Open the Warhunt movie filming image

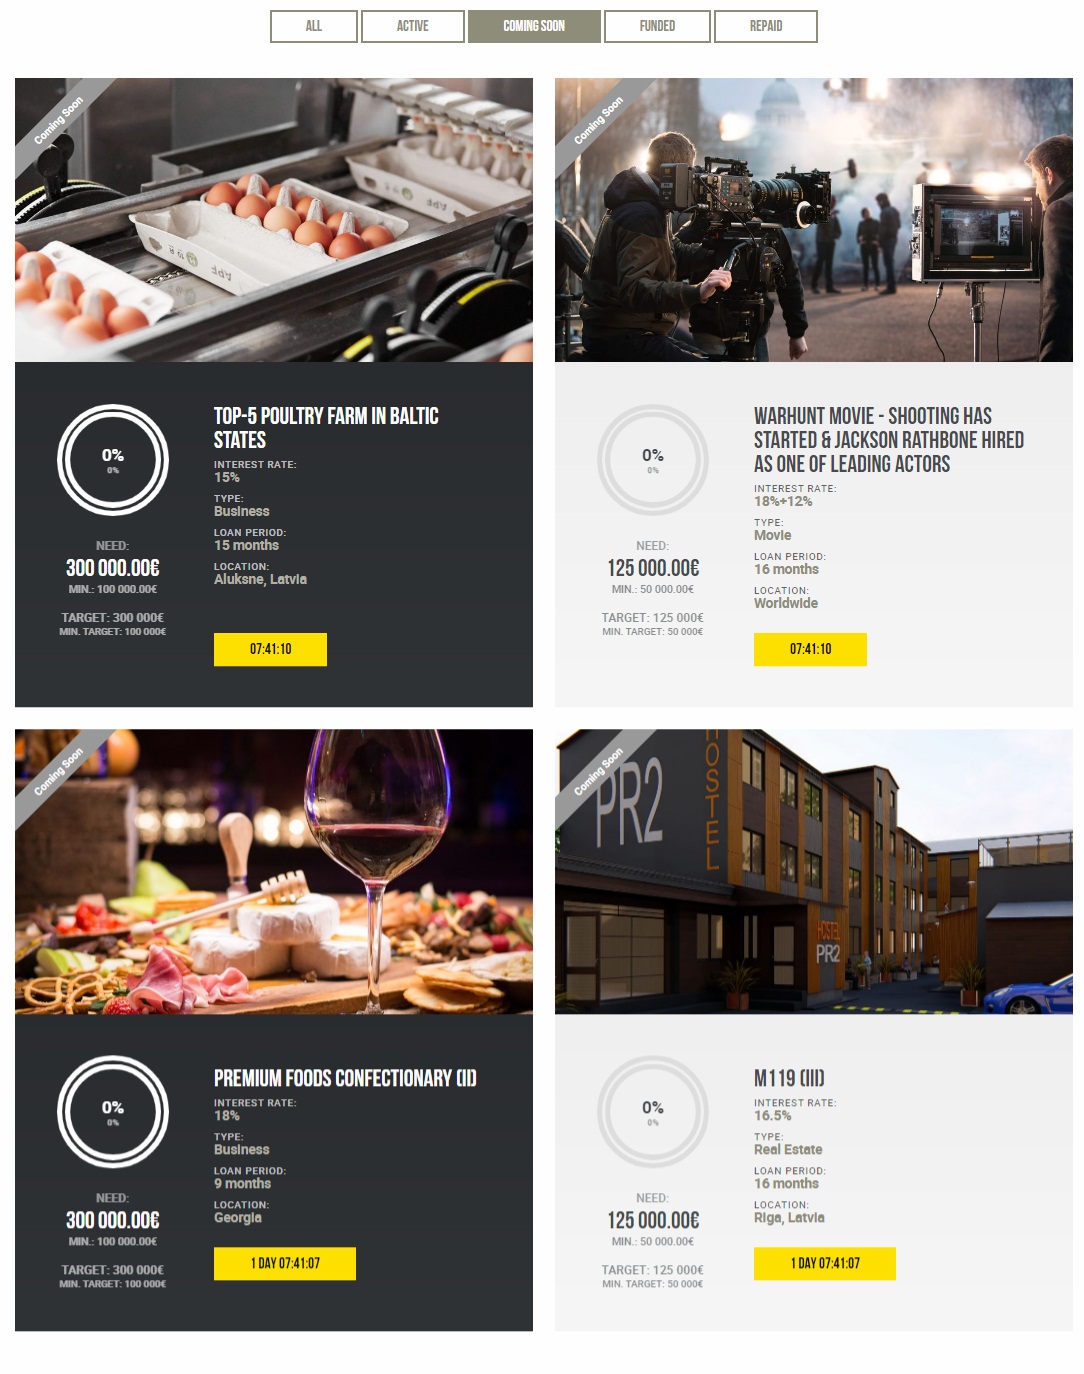(814, 220)
